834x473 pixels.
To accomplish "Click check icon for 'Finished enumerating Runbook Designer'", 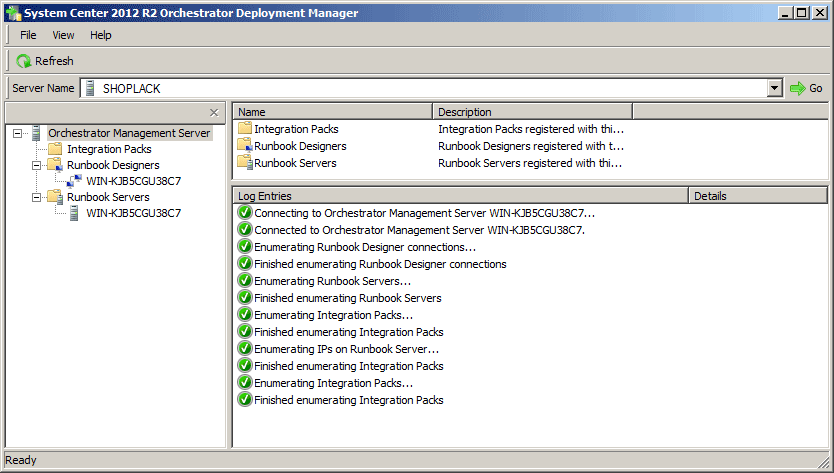I will (x=245, y=264).
